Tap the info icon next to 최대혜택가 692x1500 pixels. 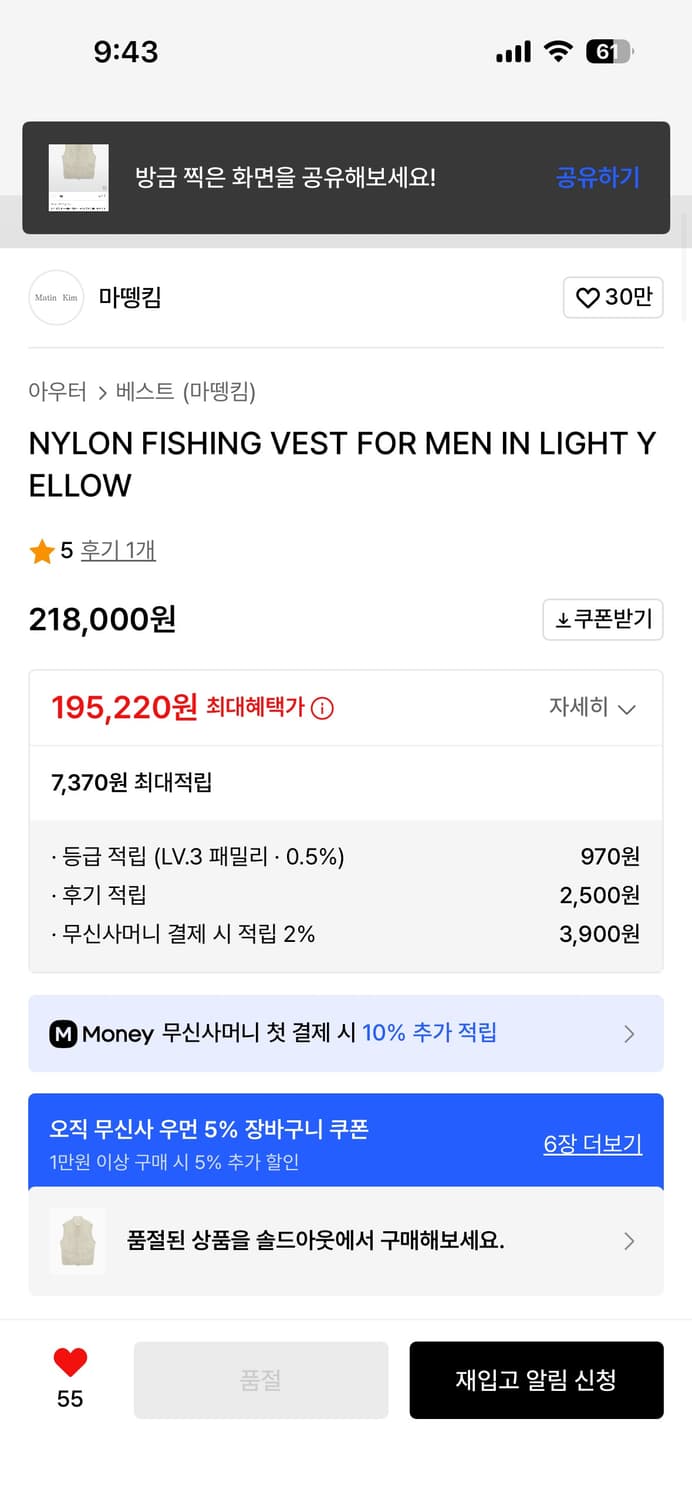click(x=320, y=707)
